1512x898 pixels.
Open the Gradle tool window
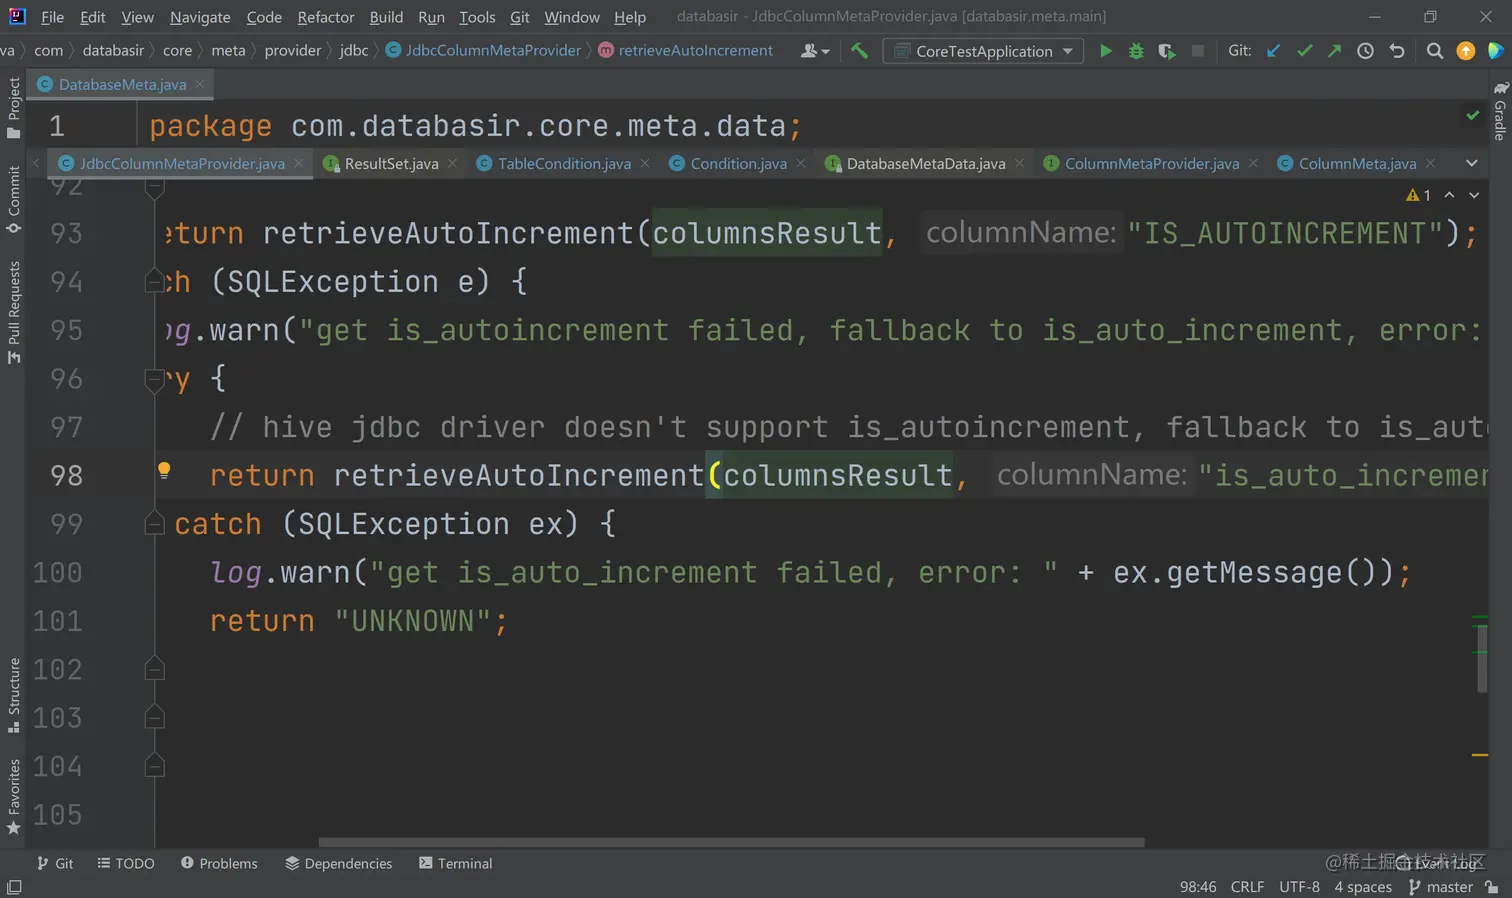[x=1500, y=111]
